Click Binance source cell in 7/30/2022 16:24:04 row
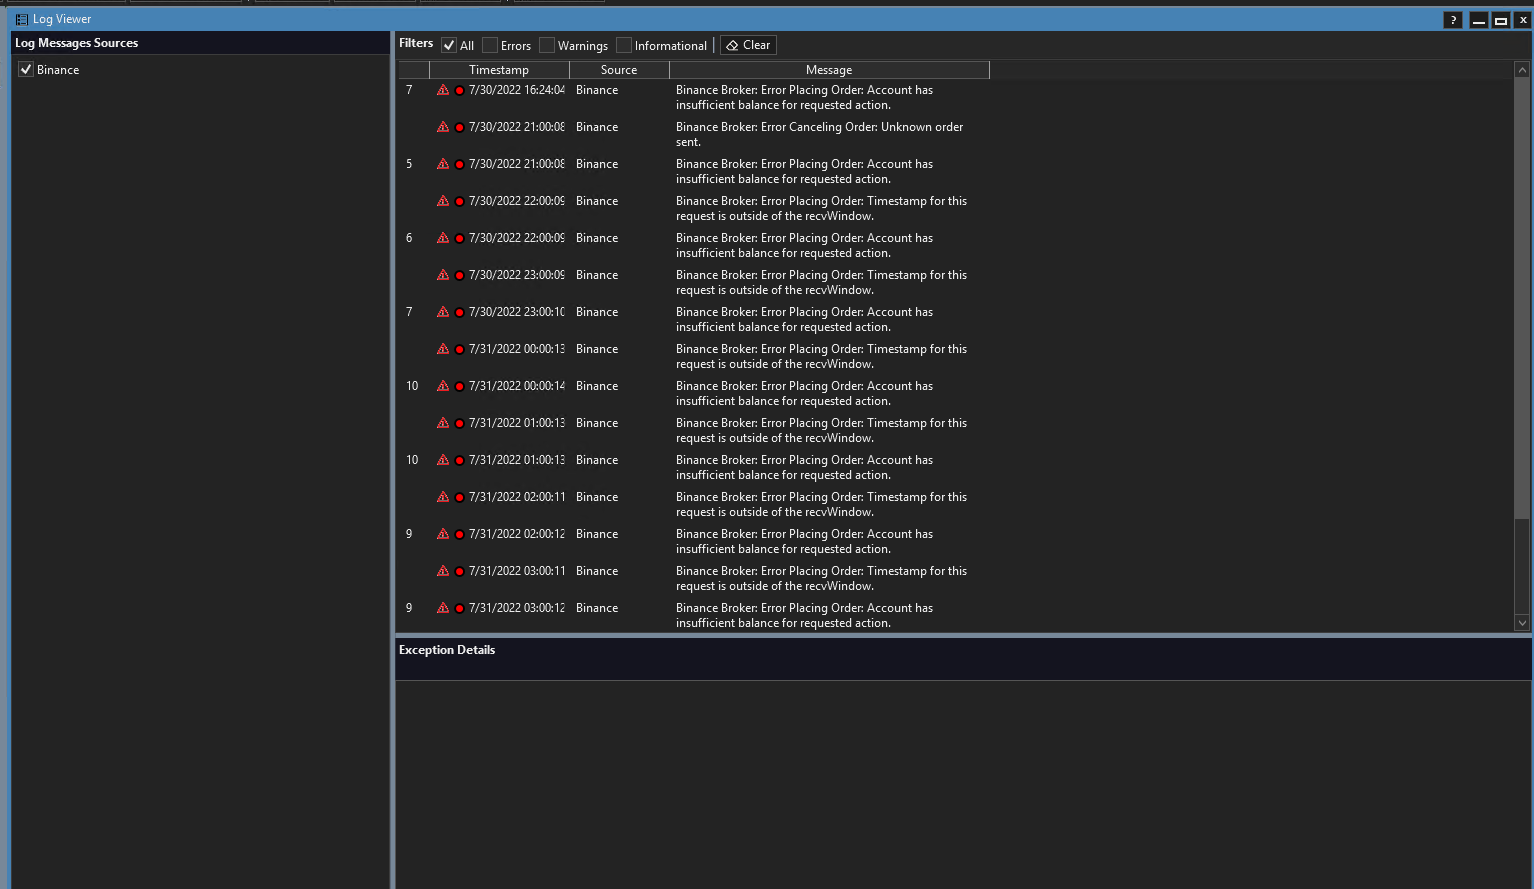Screen dimensions: 1534x889 (x=597, y=90)
